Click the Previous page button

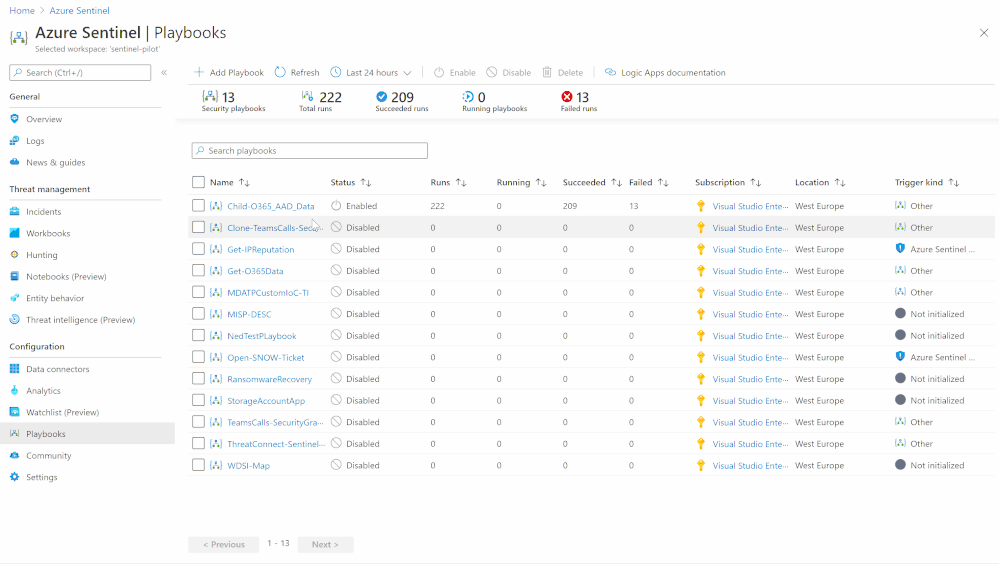[x=224, y=544]
